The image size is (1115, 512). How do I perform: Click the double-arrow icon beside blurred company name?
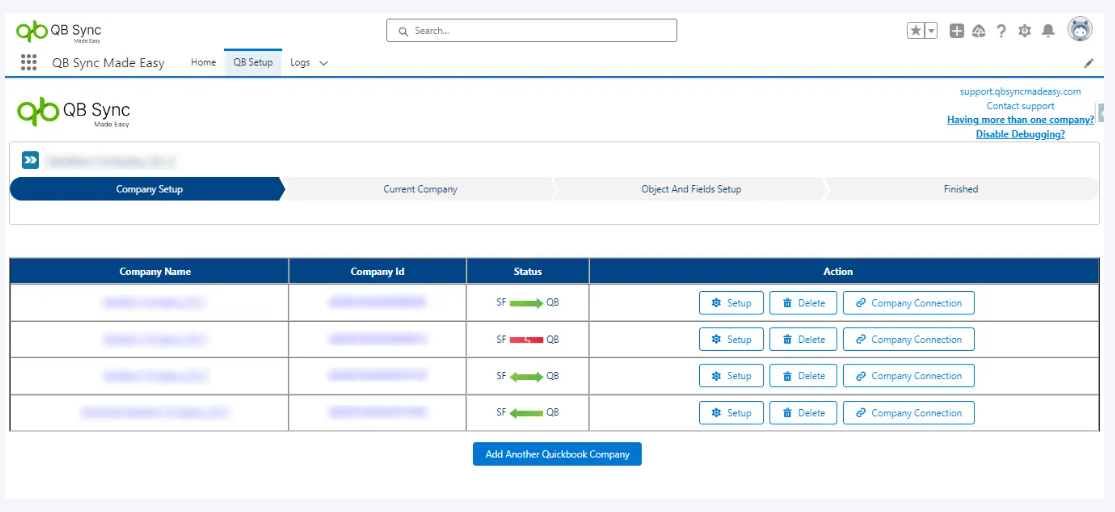(30, 160)
